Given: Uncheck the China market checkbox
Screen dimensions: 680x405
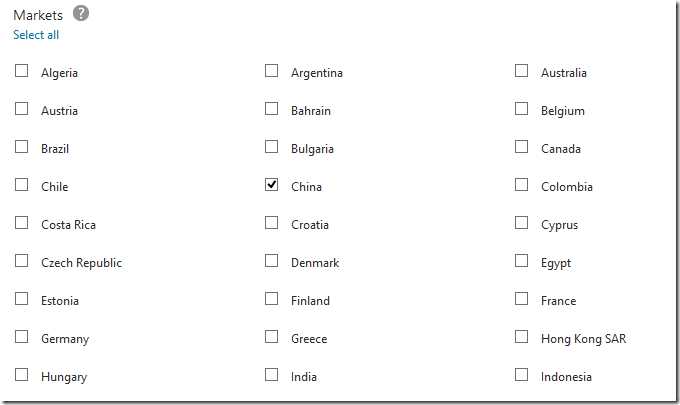Looking at the screenshot, I should tap(272, 185).
